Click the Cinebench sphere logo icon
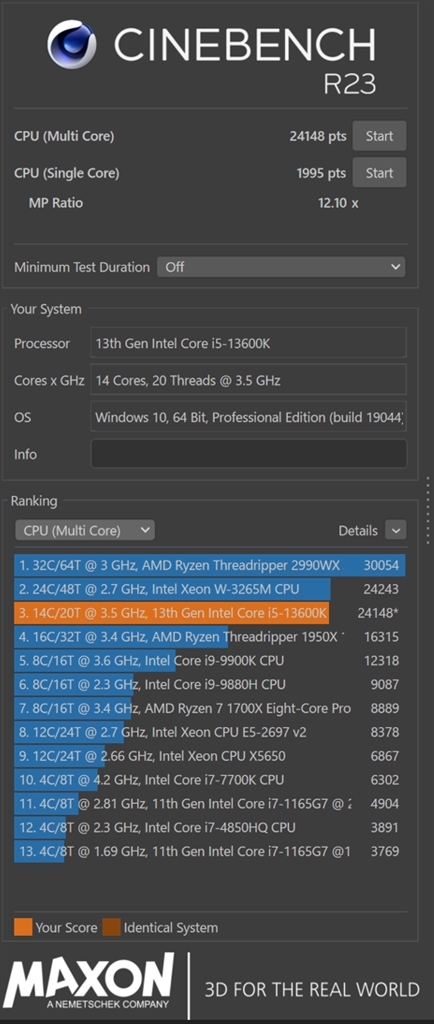This screenshot has height=1024, width=434. pos(72,44)
